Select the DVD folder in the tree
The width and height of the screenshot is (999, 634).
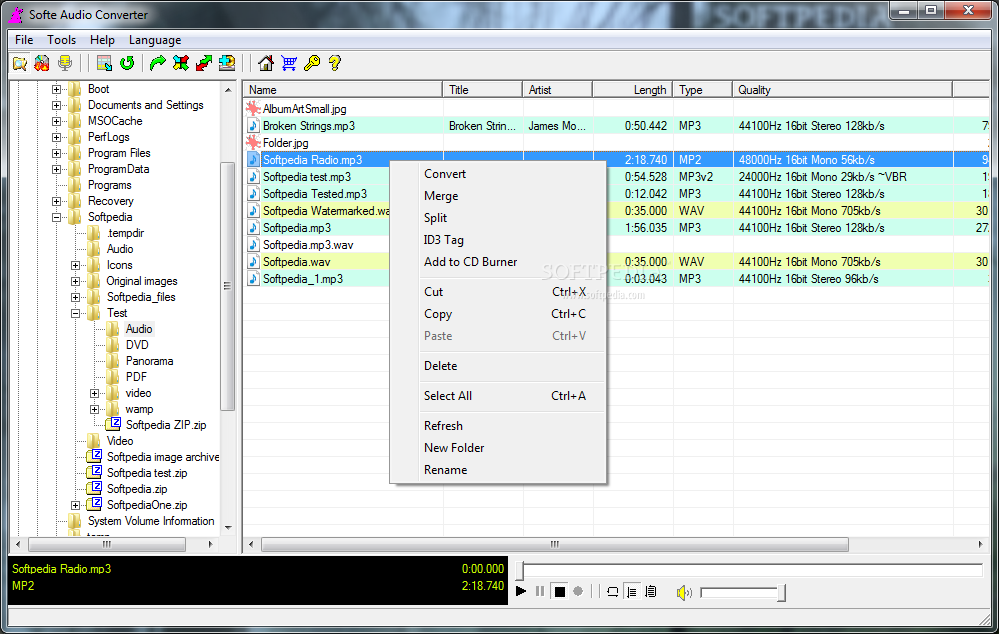click(x=137, y=345)
